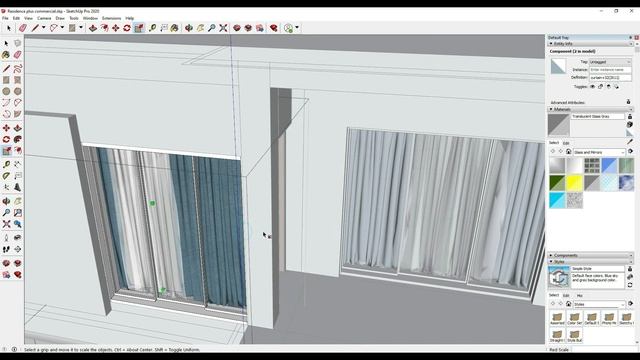Toggle Cast Shadows icon in Entity Info
640x360 pixels.
(x=616, y=87)
